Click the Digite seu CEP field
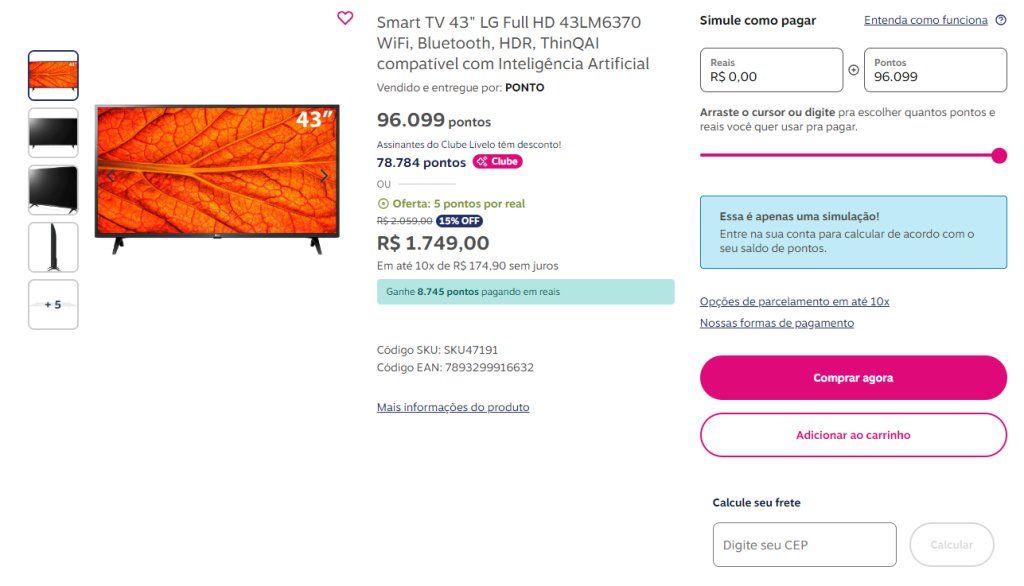This screenshot has width=1024, height=586. 805,544
